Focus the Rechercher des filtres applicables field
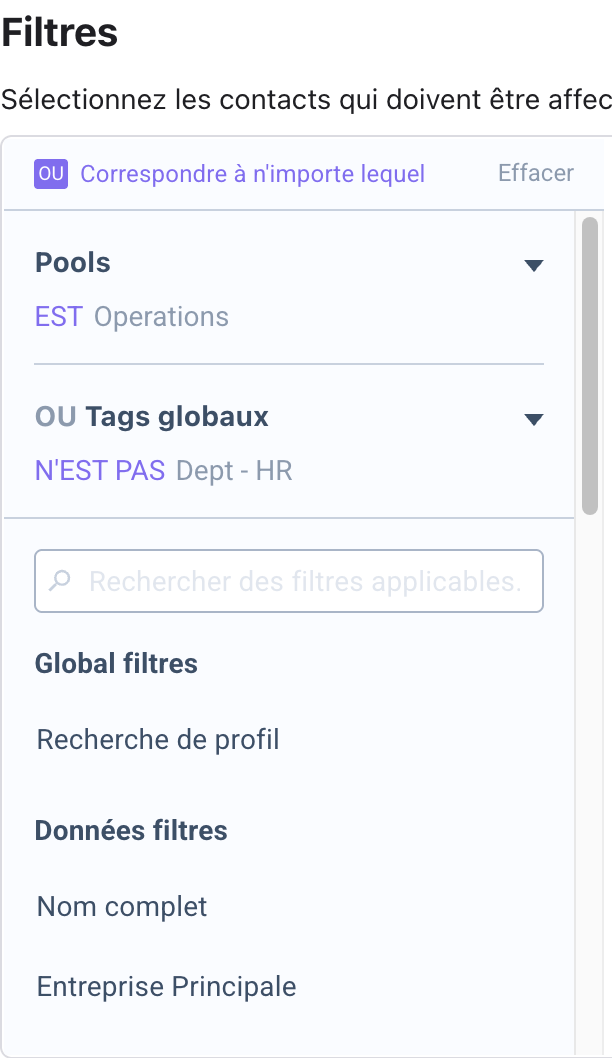The width and height of the screenshot is (612, 1058). pos(289,581)
